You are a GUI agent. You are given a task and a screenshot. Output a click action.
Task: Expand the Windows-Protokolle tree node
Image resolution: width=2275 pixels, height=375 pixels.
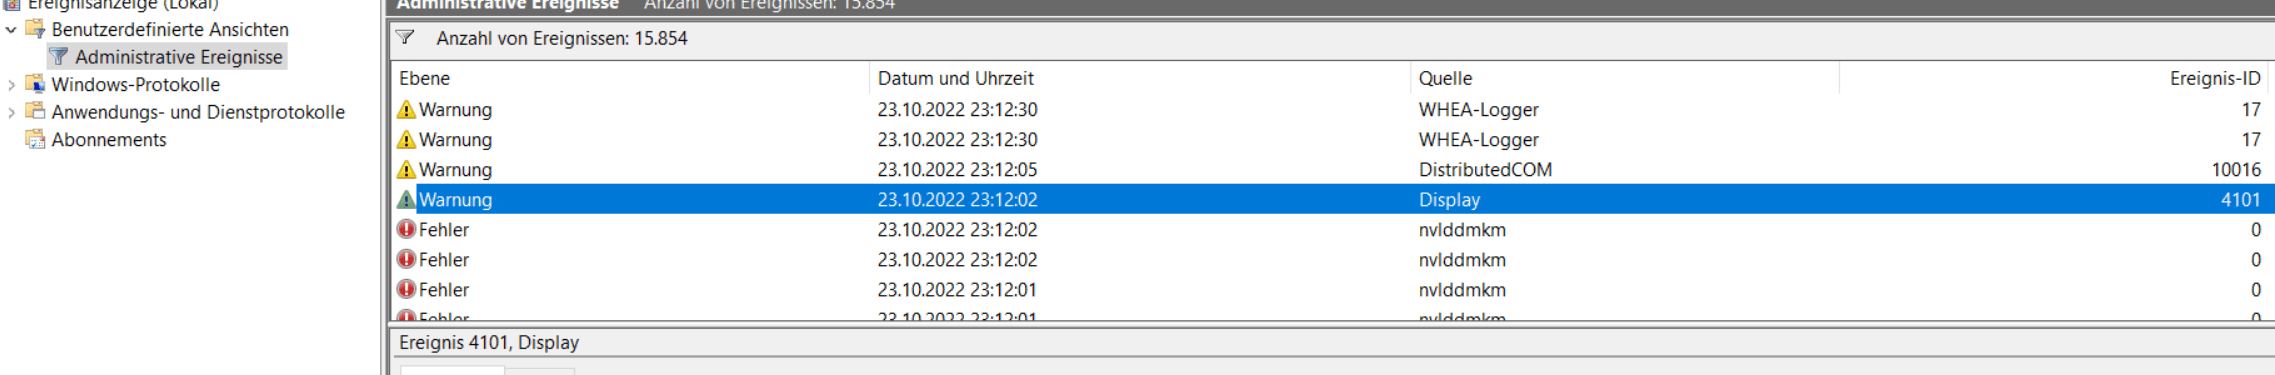tap(11, 85)
